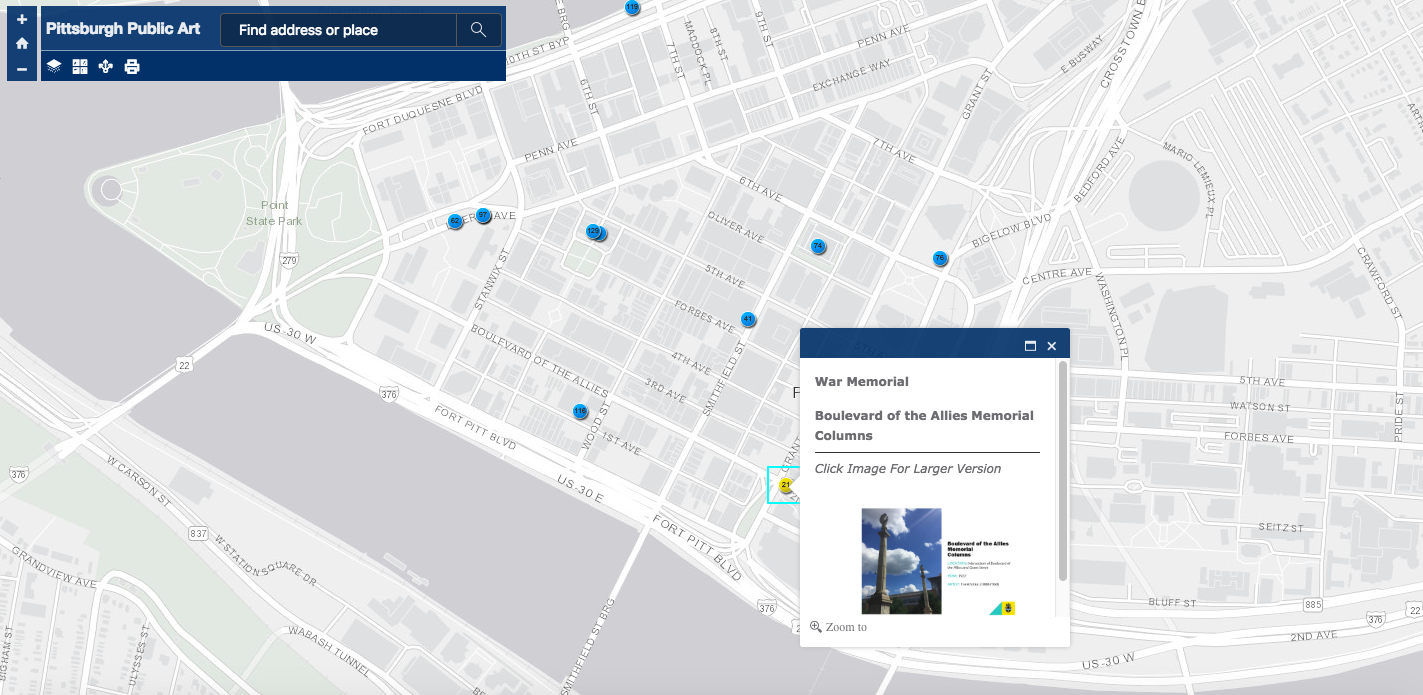1423x695 pixels.
Task: Zoom in with the plus button
Action: click(x=22, y=19)
